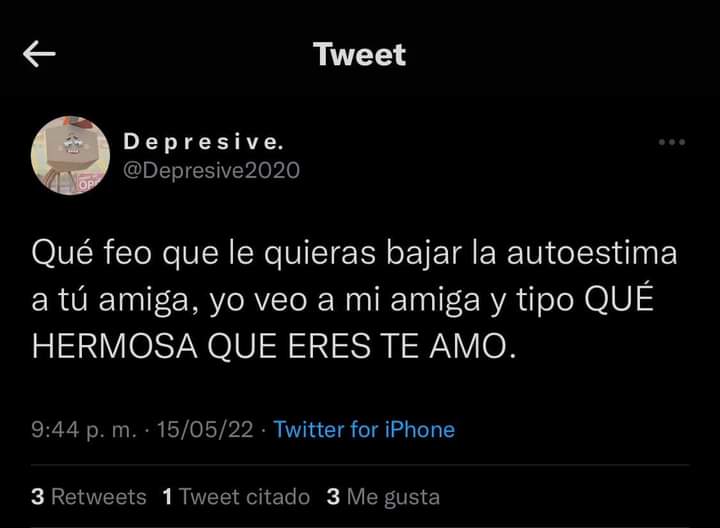Click the word QUÉ in capitals
Image resolution: width=720 pixels, height=528 pixels.
619,297
